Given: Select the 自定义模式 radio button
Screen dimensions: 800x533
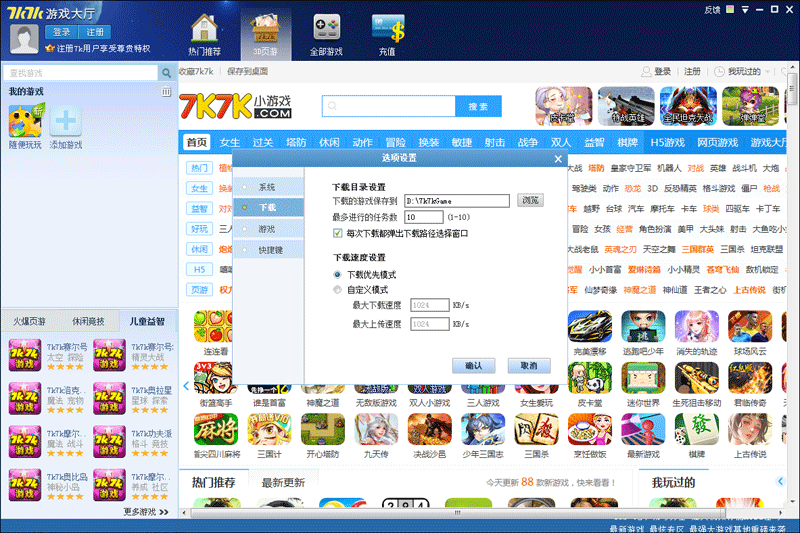Looking at the screenshot, I should (x=337, y=290).
